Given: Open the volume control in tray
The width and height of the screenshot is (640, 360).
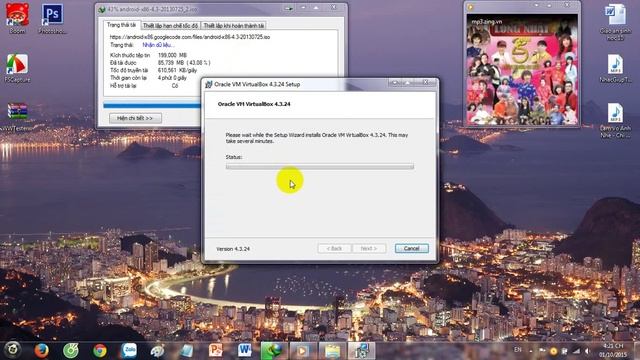Looking at the screenshot, I should click(587, 351).
